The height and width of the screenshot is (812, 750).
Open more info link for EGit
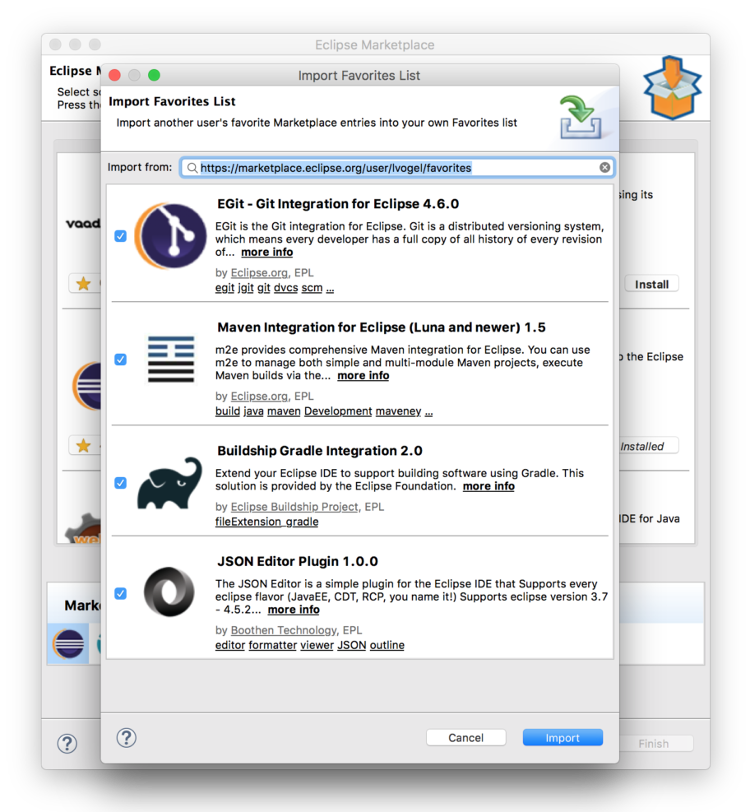coord(267,252)
